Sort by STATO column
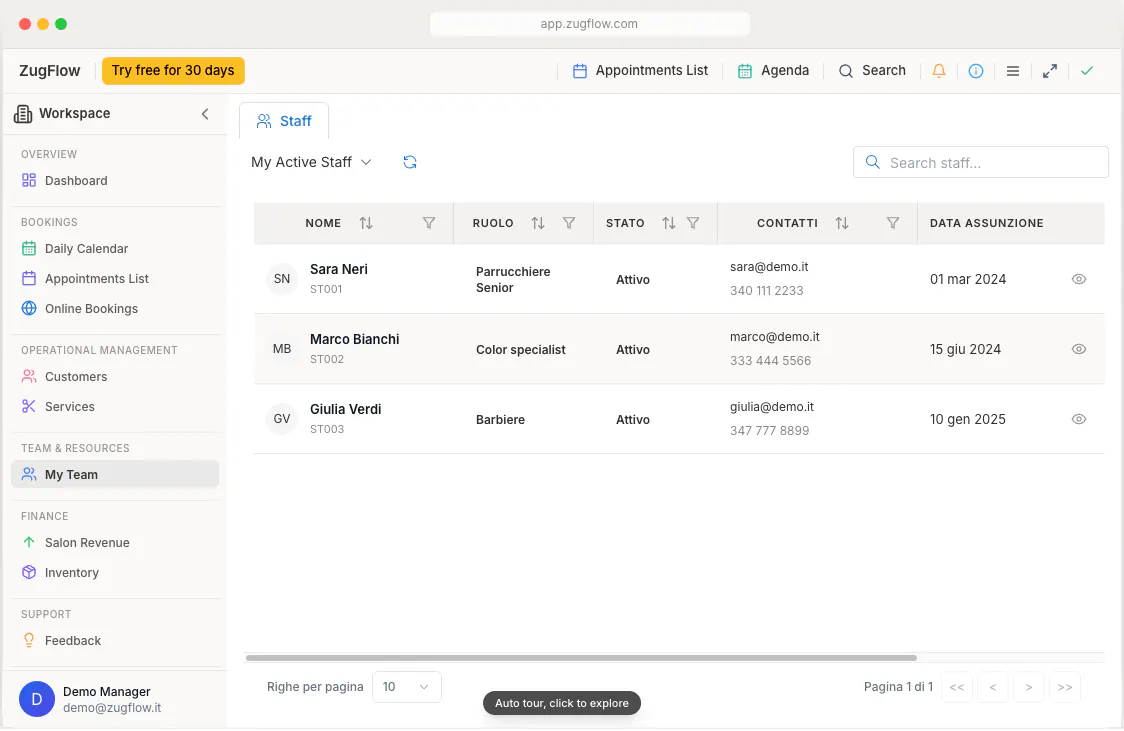The width and height of the screenshot is (1124, 731). [x=669, y=223]
